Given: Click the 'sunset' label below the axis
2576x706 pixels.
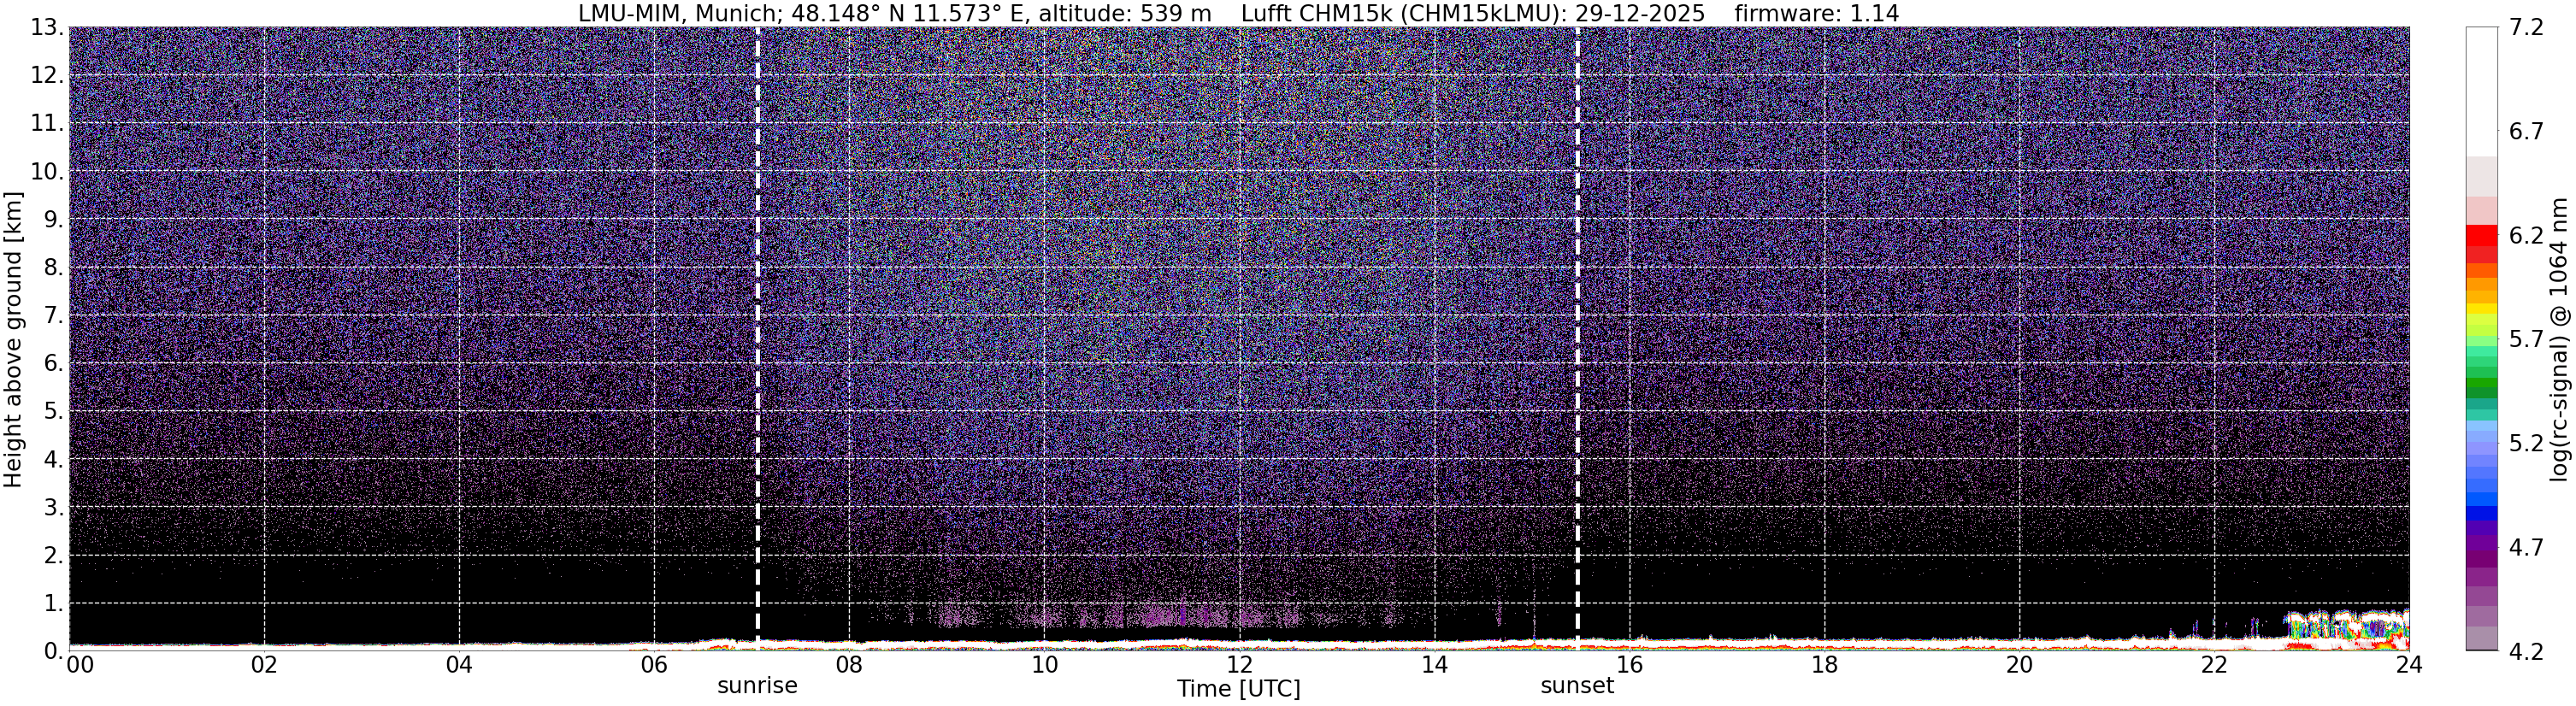Looking at the screenshot, I should pos(1577,686).
